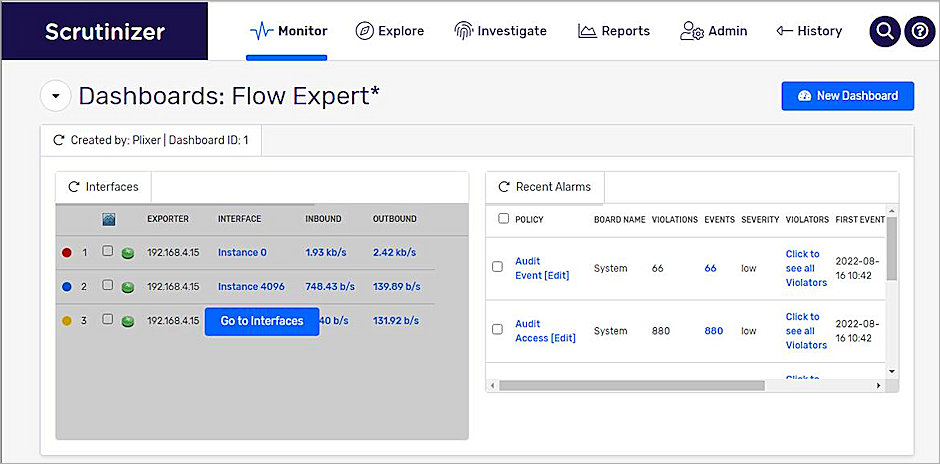
Task: Open the Reports menu
Action: click(x=613, y=31)
